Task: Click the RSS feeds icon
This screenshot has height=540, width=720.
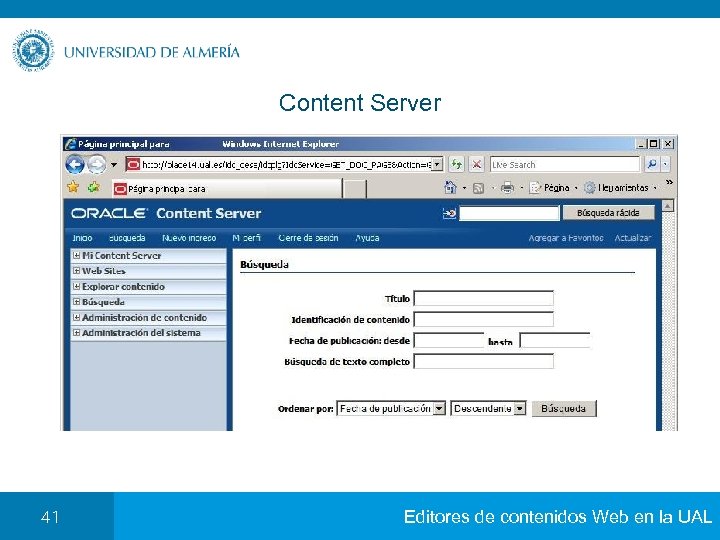Action: pyautogui.click(x=478, y=188)
